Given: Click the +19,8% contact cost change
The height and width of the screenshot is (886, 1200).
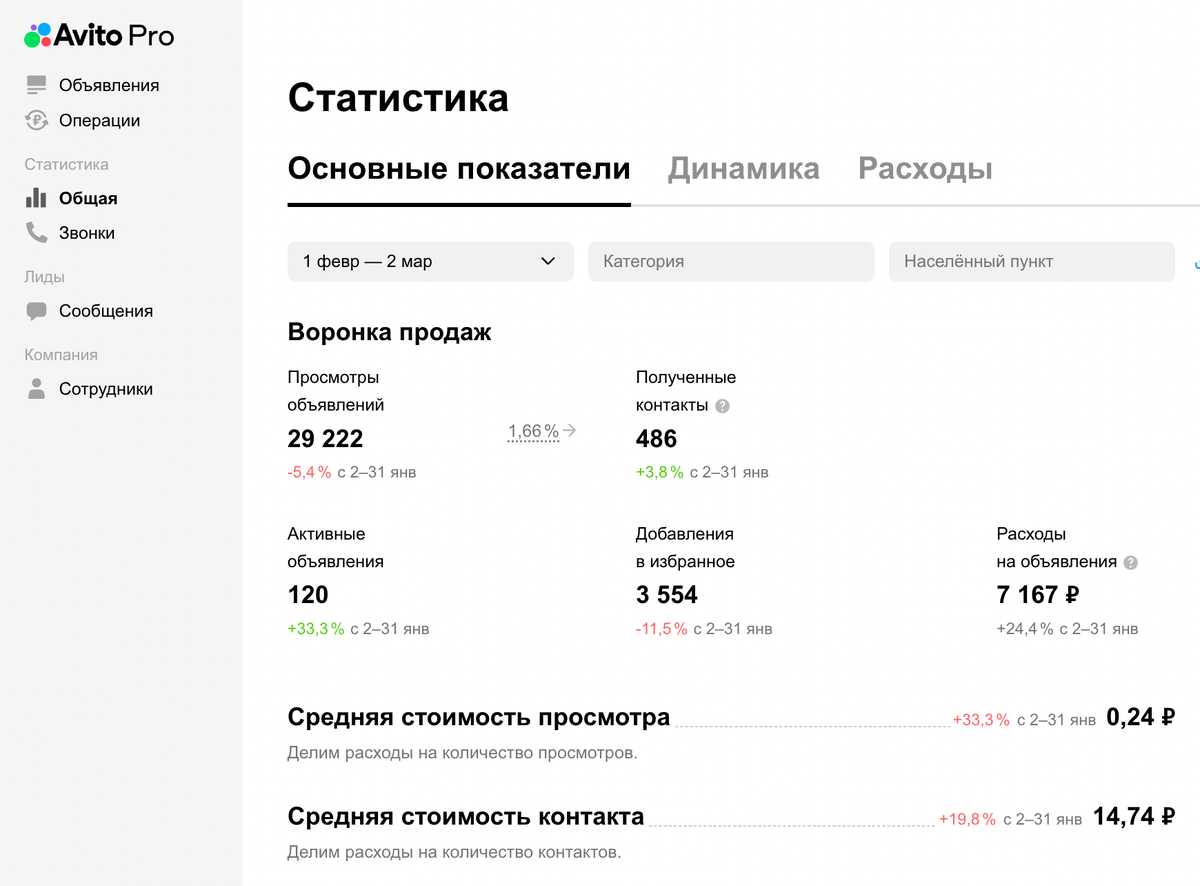Looking at the screenshot, I should [x=967, y=819].
